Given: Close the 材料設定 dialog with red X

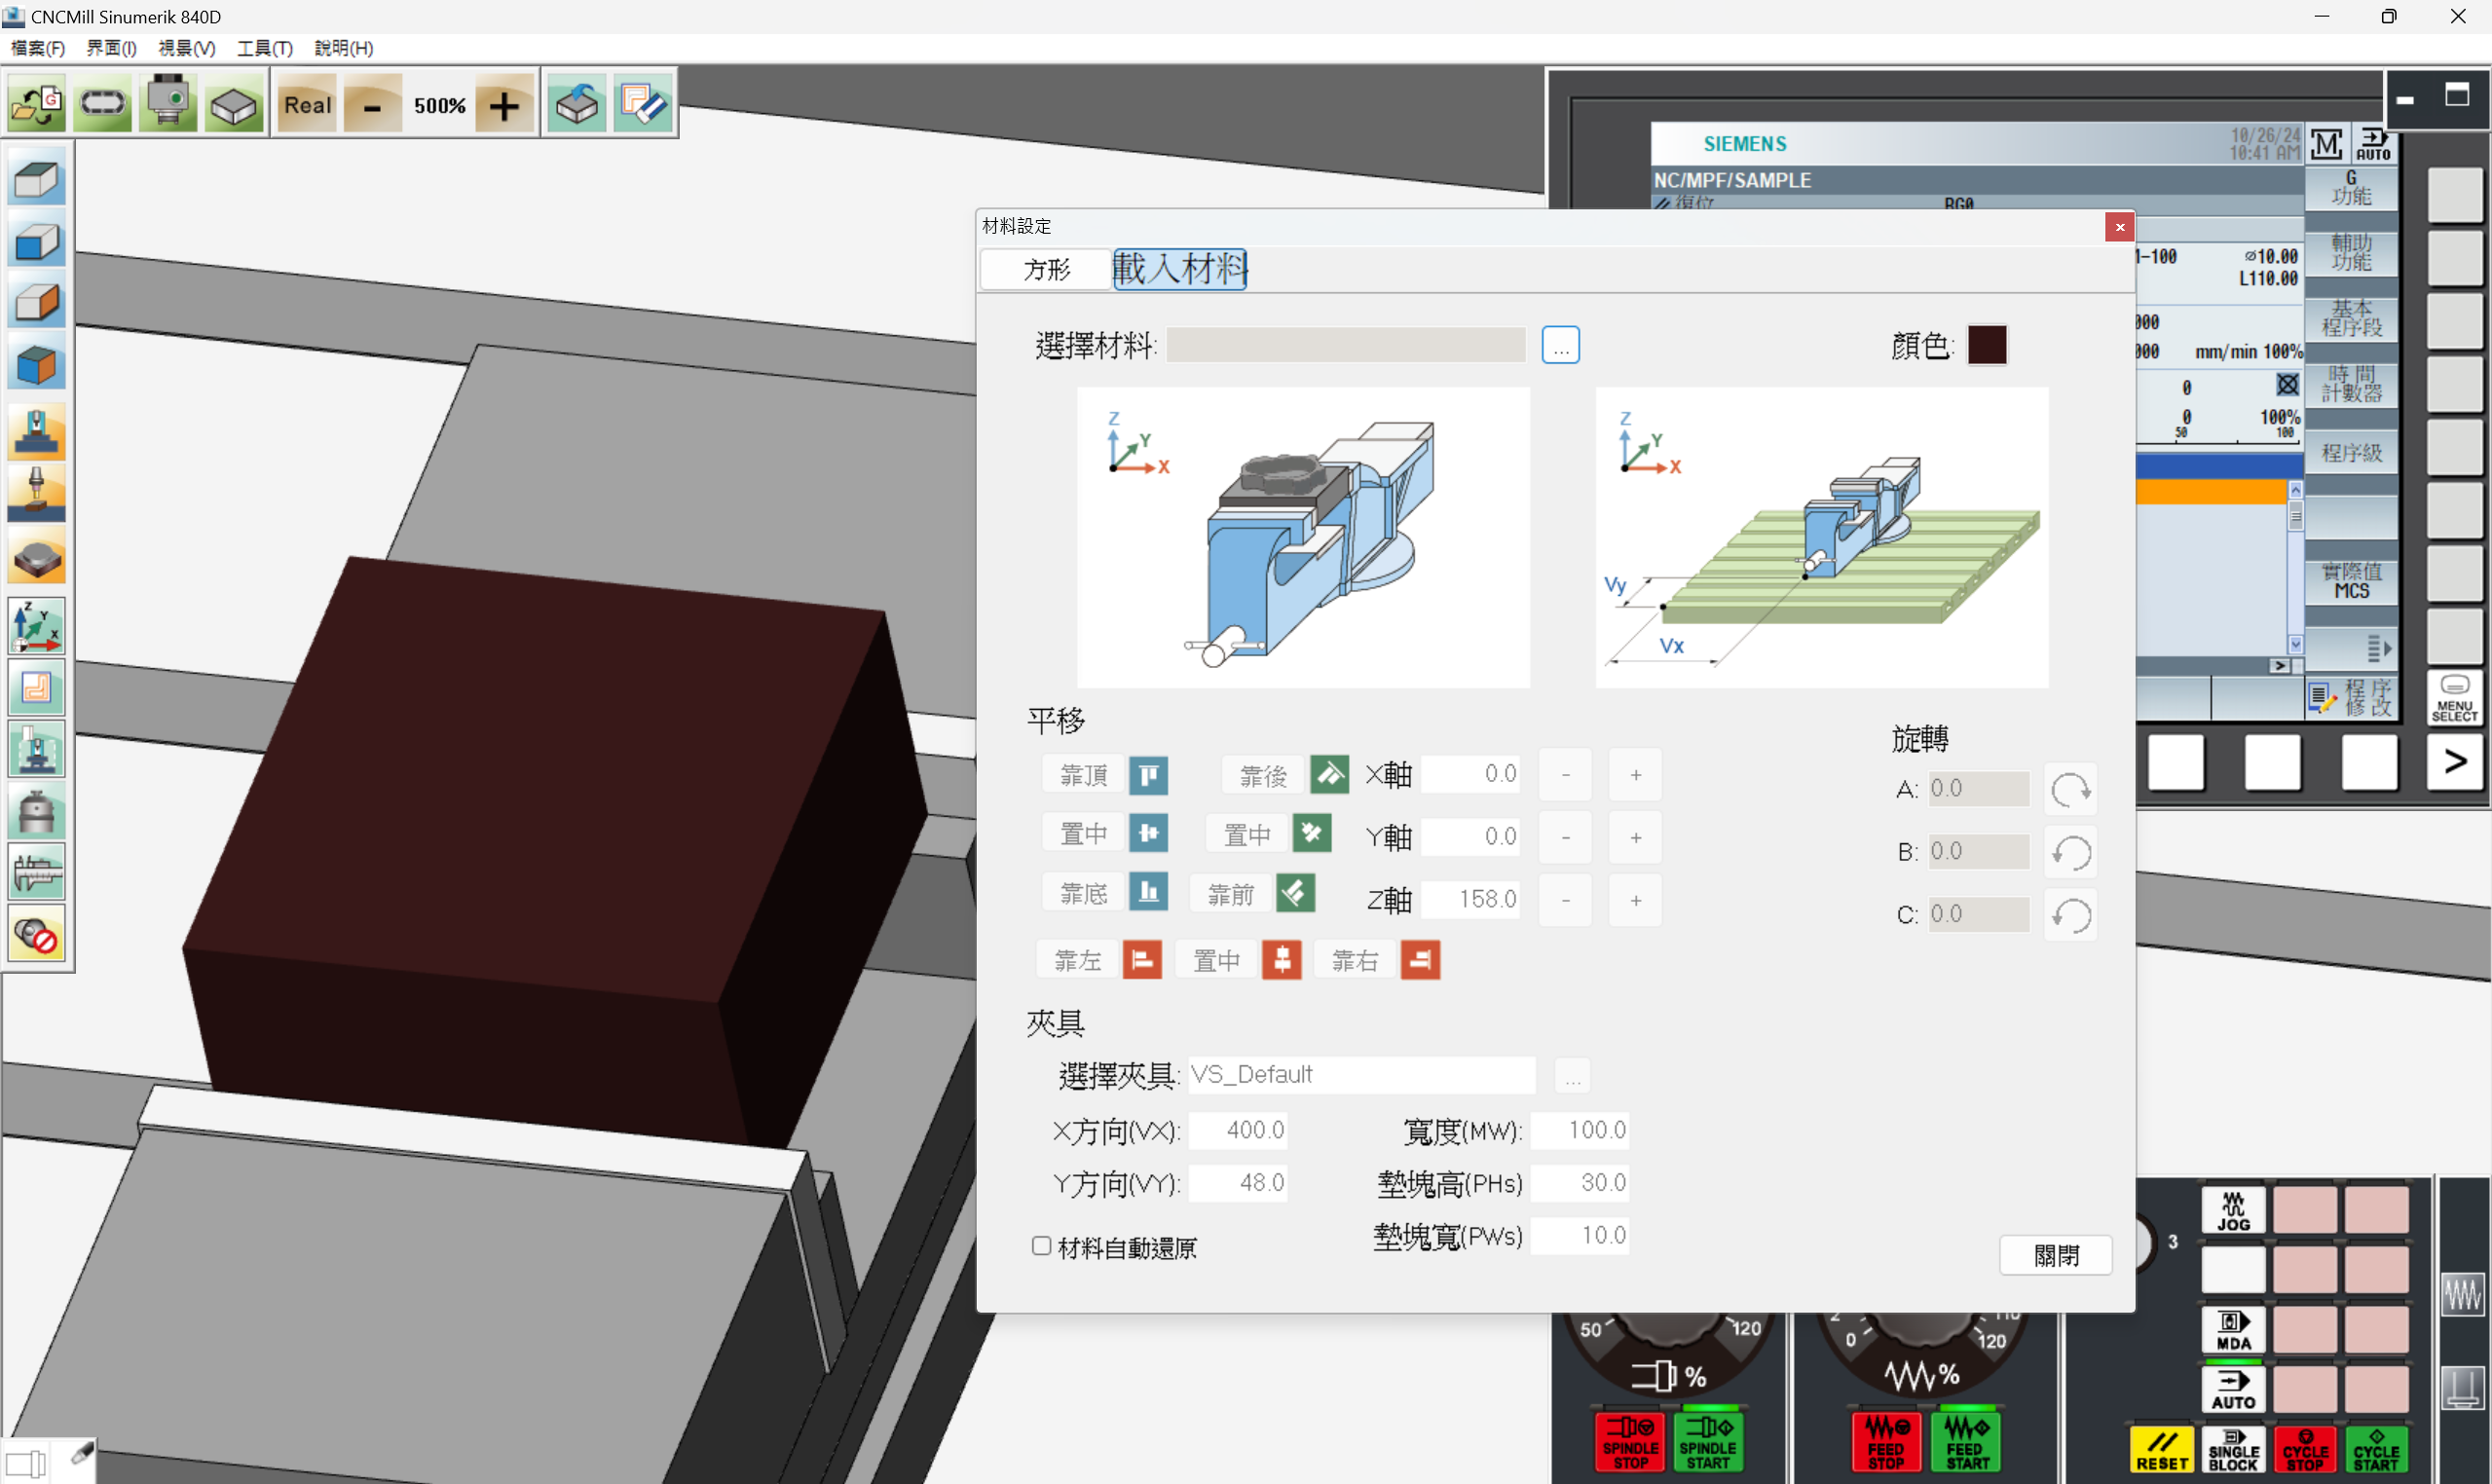Looking at the screenshot, I should (x=2119, y=227).
